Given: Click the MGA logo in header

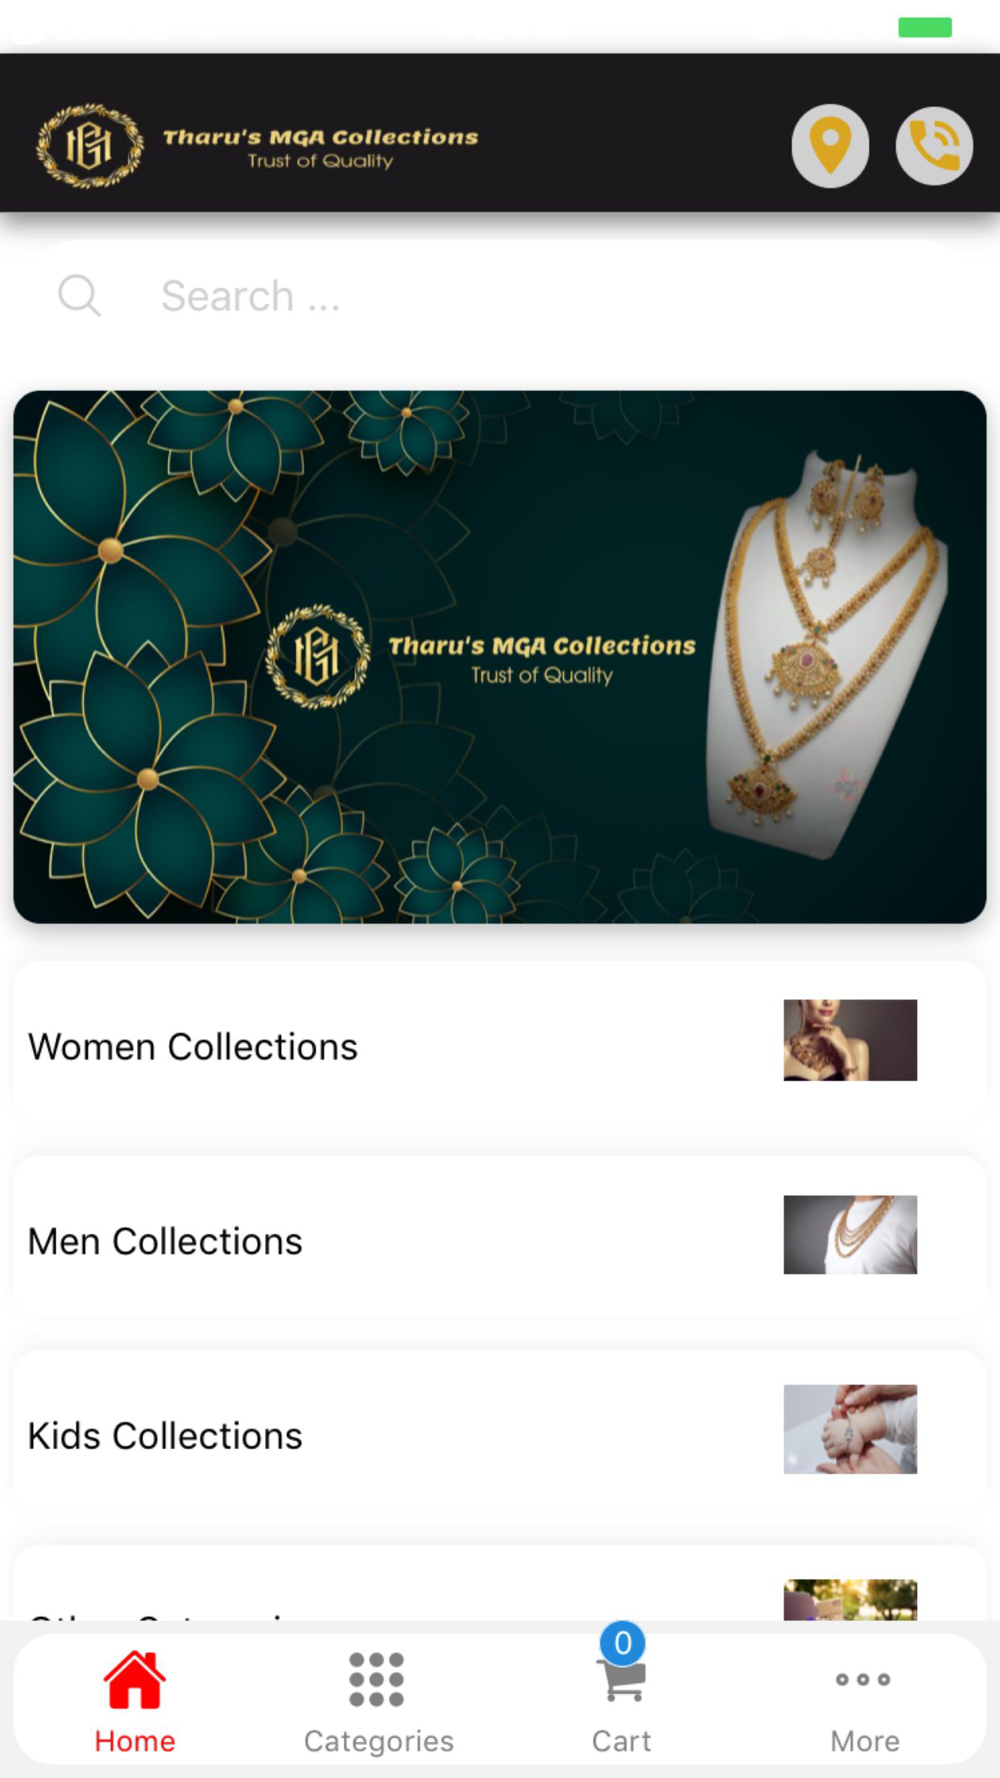Looking at the screenshot, I should 90,146.
